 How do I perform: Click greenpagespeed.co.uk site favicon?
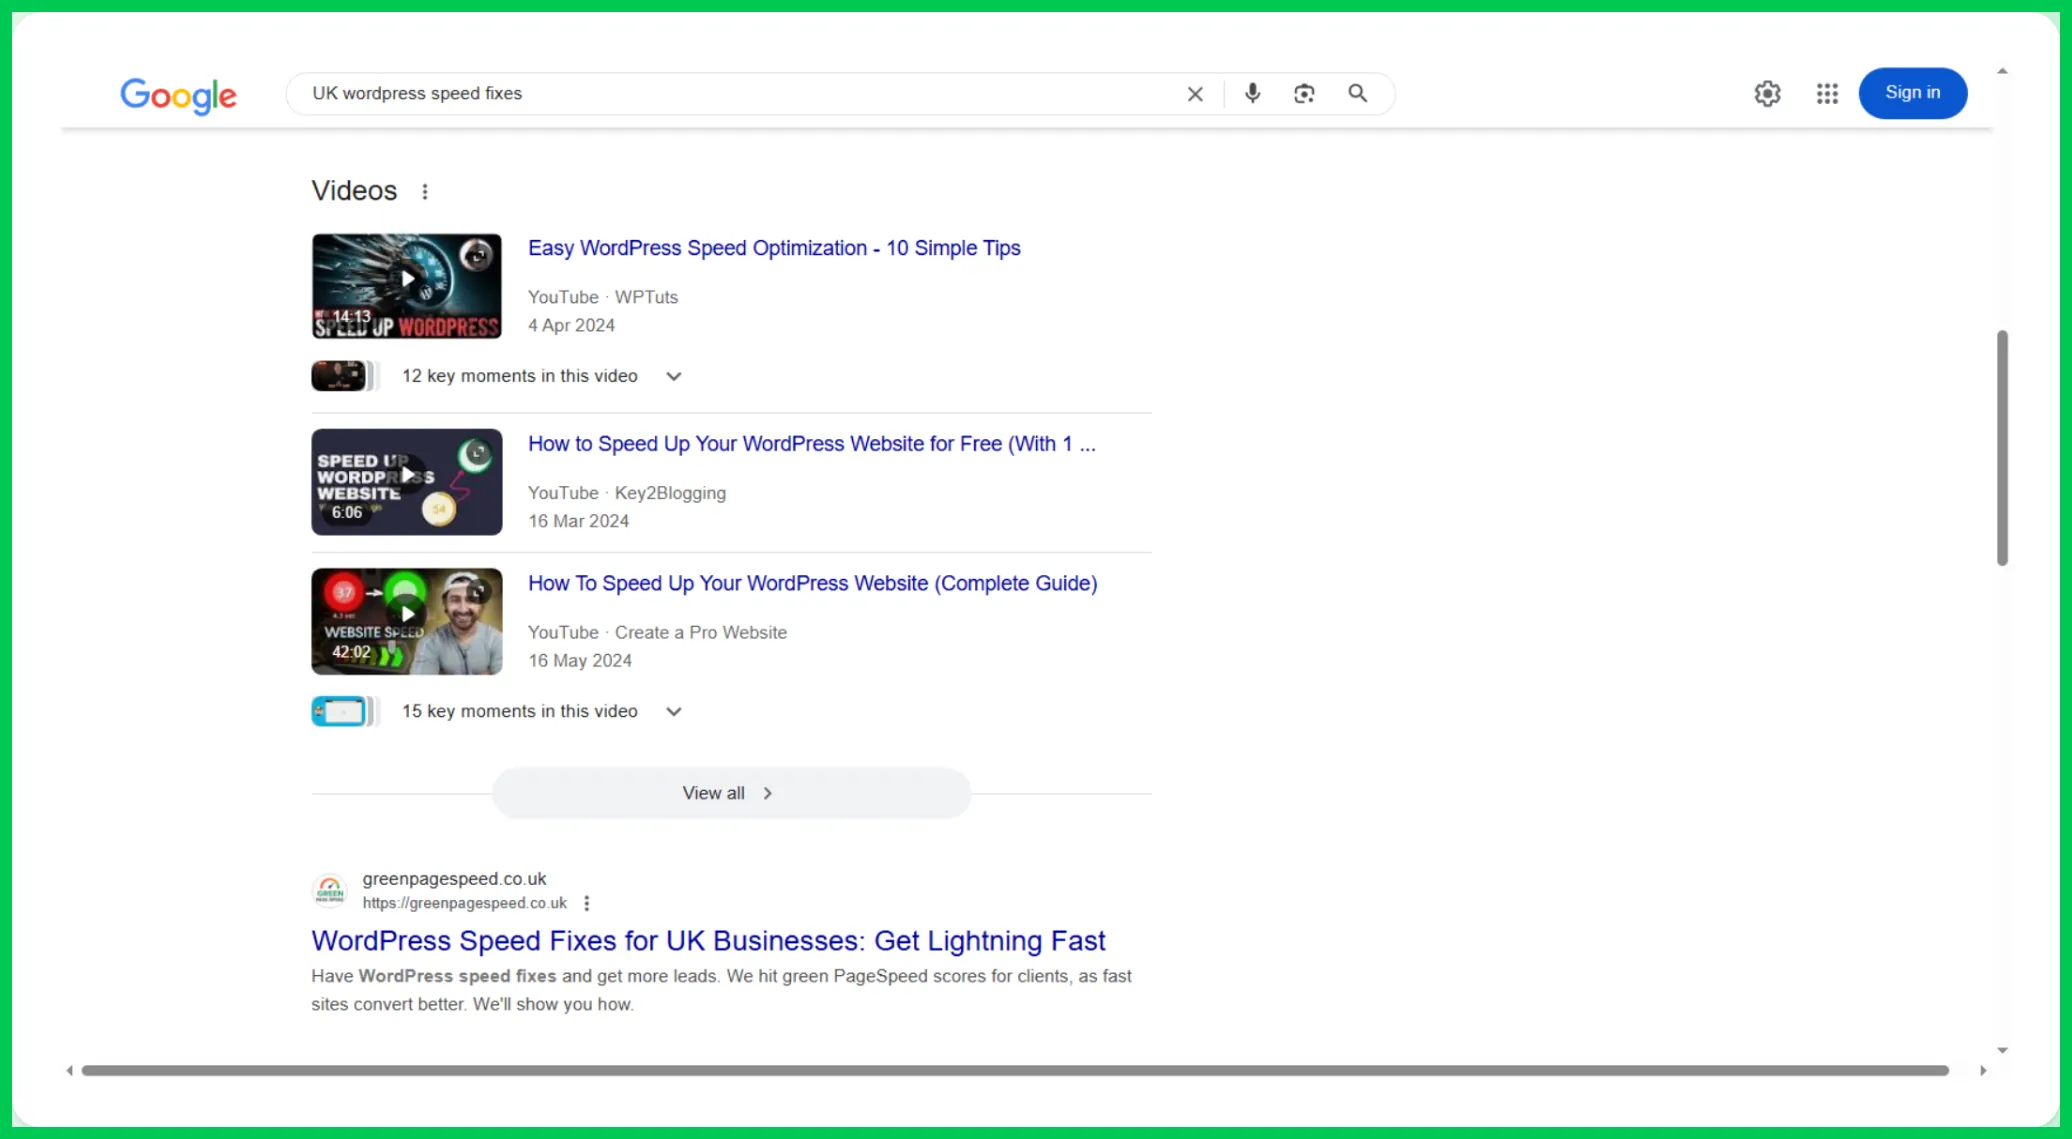(329, 890)
